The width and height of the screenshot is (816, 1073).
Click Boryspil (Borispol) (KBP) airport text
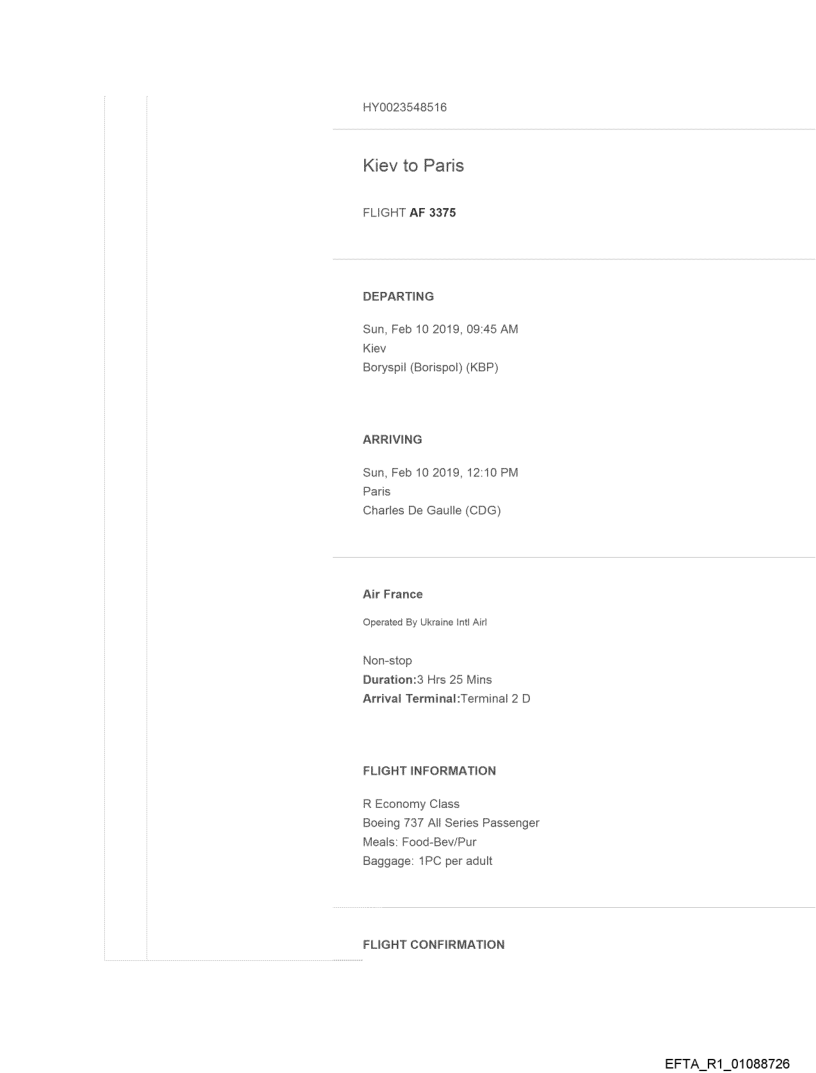(x=430, y=366)
